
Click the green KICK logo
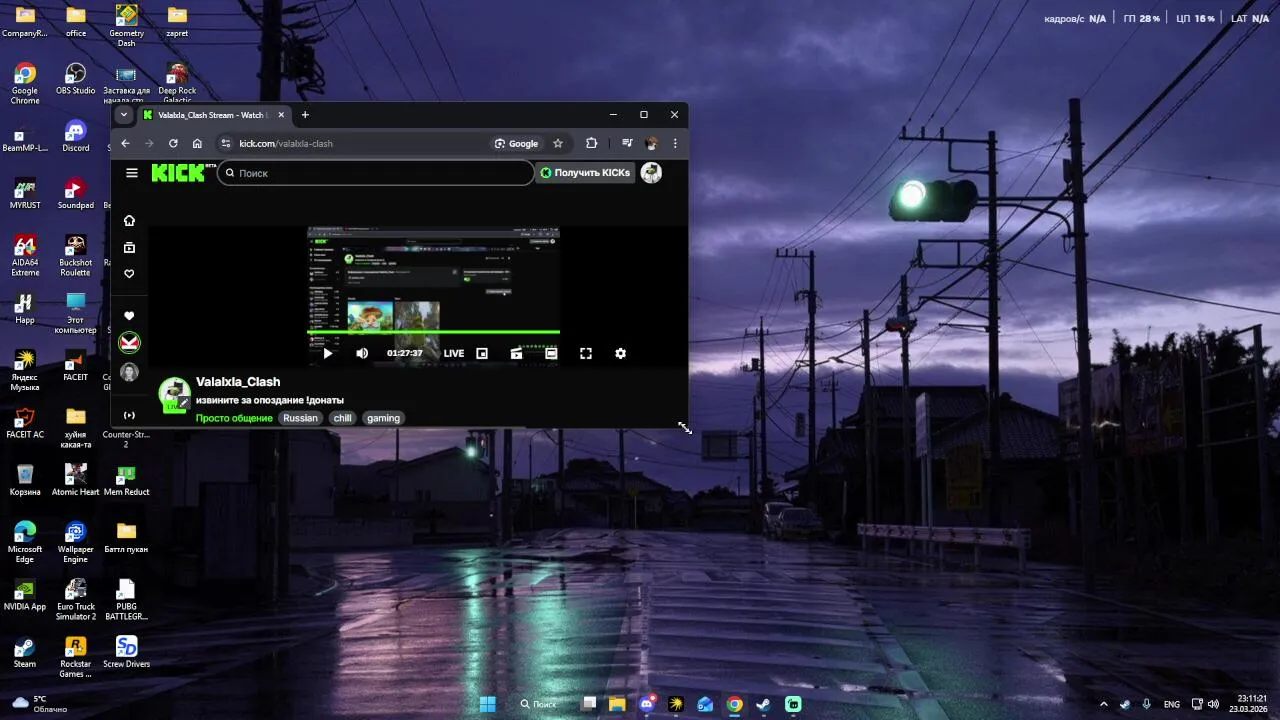tap(178, 173)
